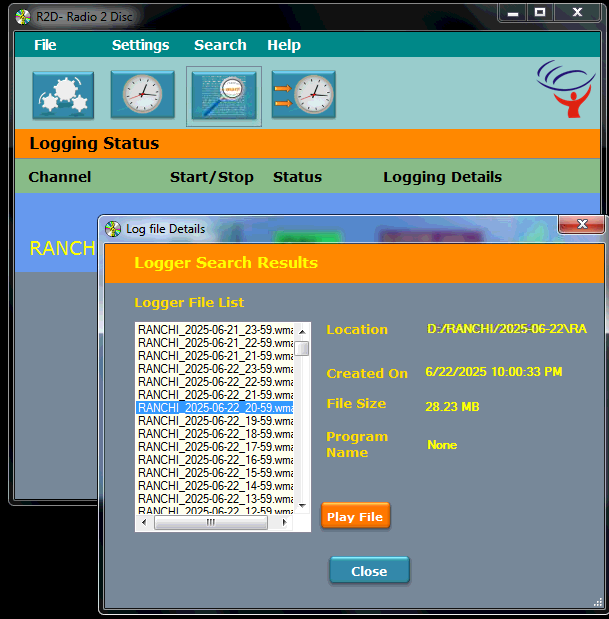
Task: Select RANCHI_2025-06-22_15-59.wma
Action: tap(215, 473)
